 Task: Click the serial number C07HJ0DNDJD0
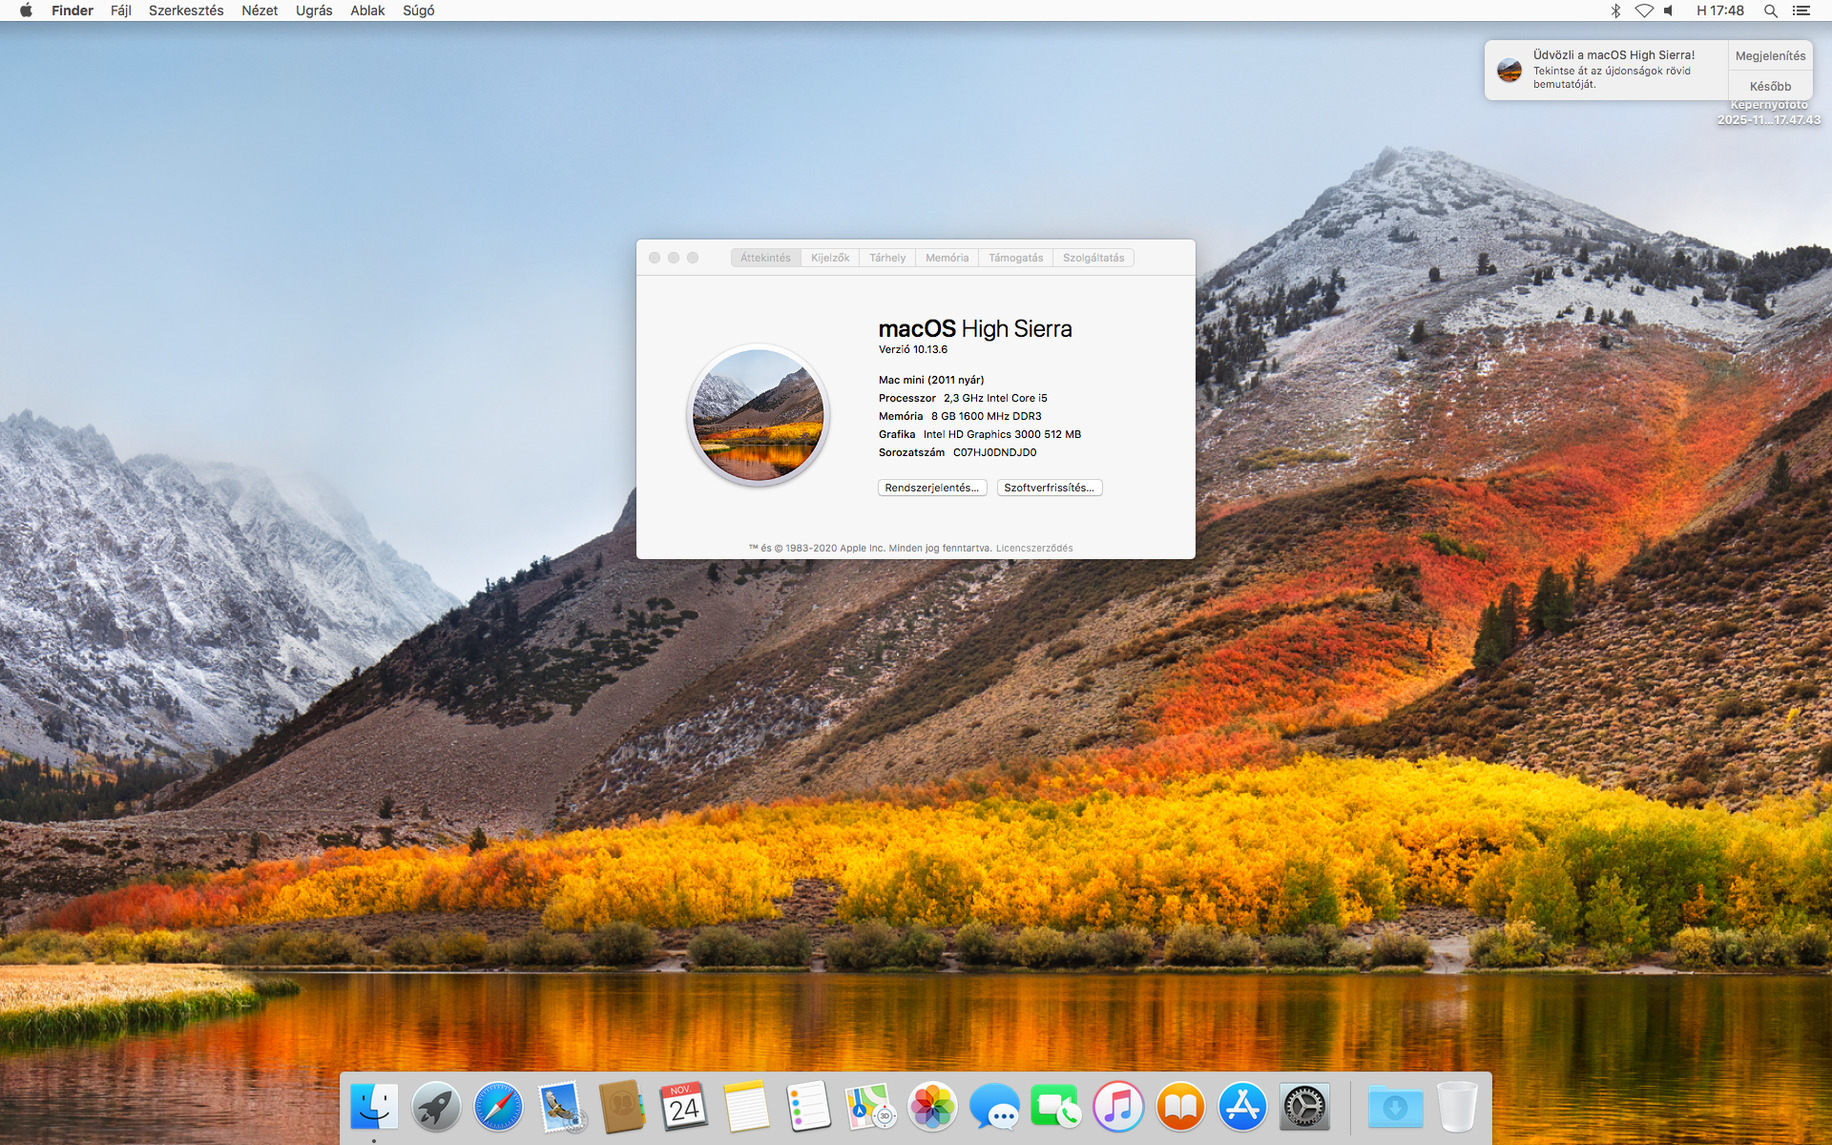click(x=995, y=453)
